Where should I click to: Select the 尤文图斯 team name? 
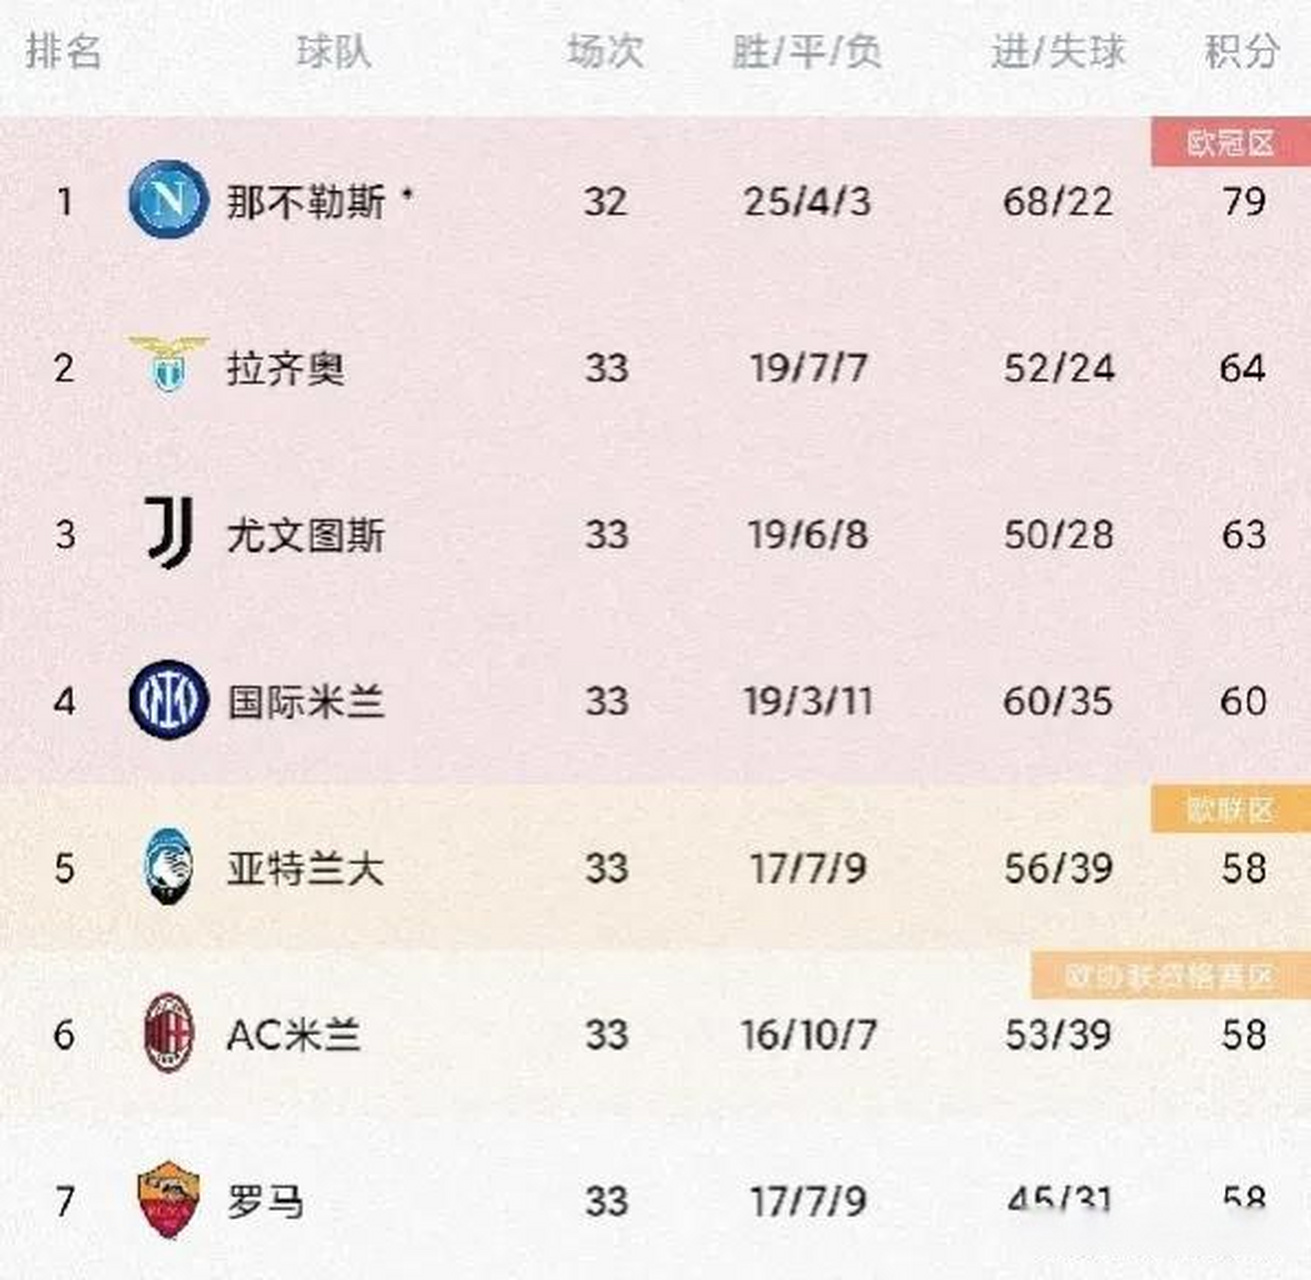pos(305,535)
